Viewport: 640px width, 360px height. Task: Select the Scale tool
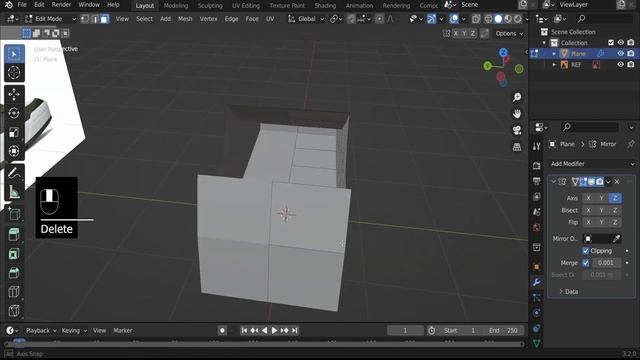14,132
